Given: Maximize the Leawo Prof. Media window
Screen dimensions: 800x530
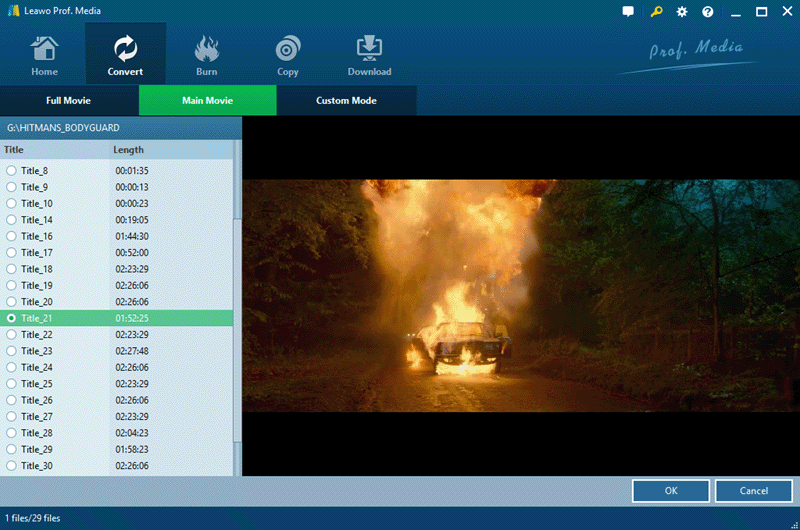Looking at the screenshot, I should pos(761,11).
